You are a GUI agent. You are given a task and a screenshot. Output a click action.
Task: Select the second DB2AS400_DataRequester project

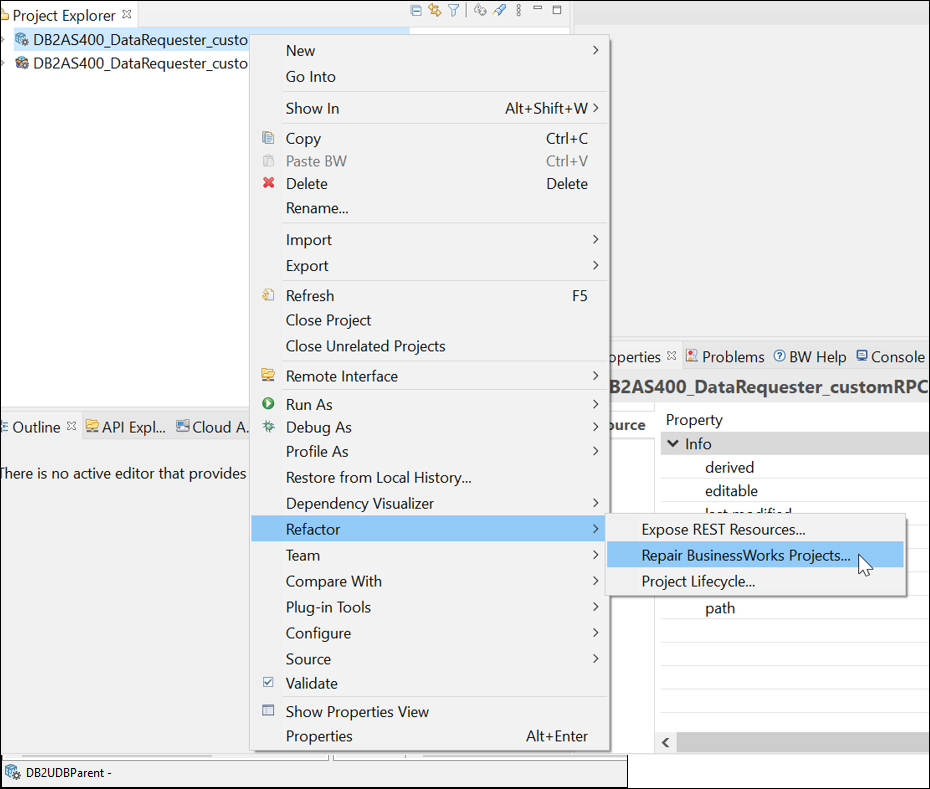click(x=140, y=63)
